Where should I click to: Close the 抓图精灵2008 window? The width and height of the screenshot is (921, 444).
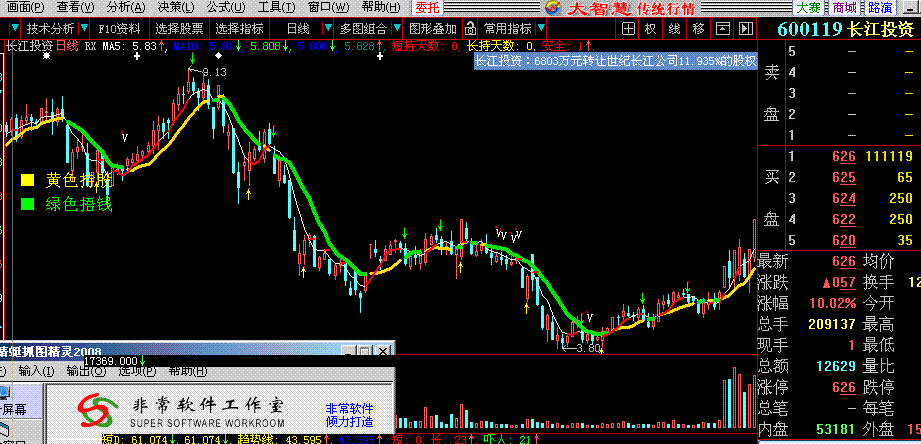(383, 351)
